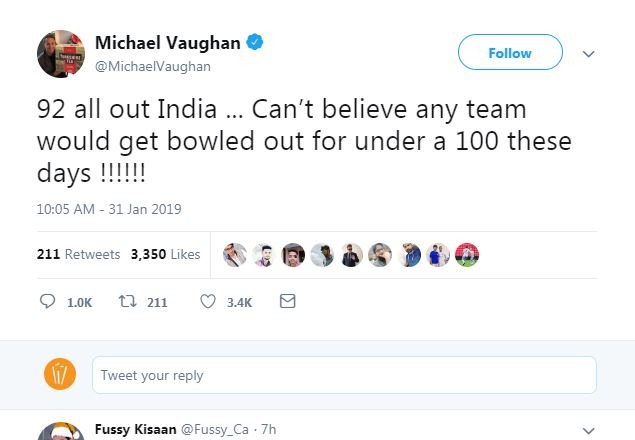The width and height of the screenshot is (635, 440).
Task: Click the blue verified badge
Action: tap(256, 43)
